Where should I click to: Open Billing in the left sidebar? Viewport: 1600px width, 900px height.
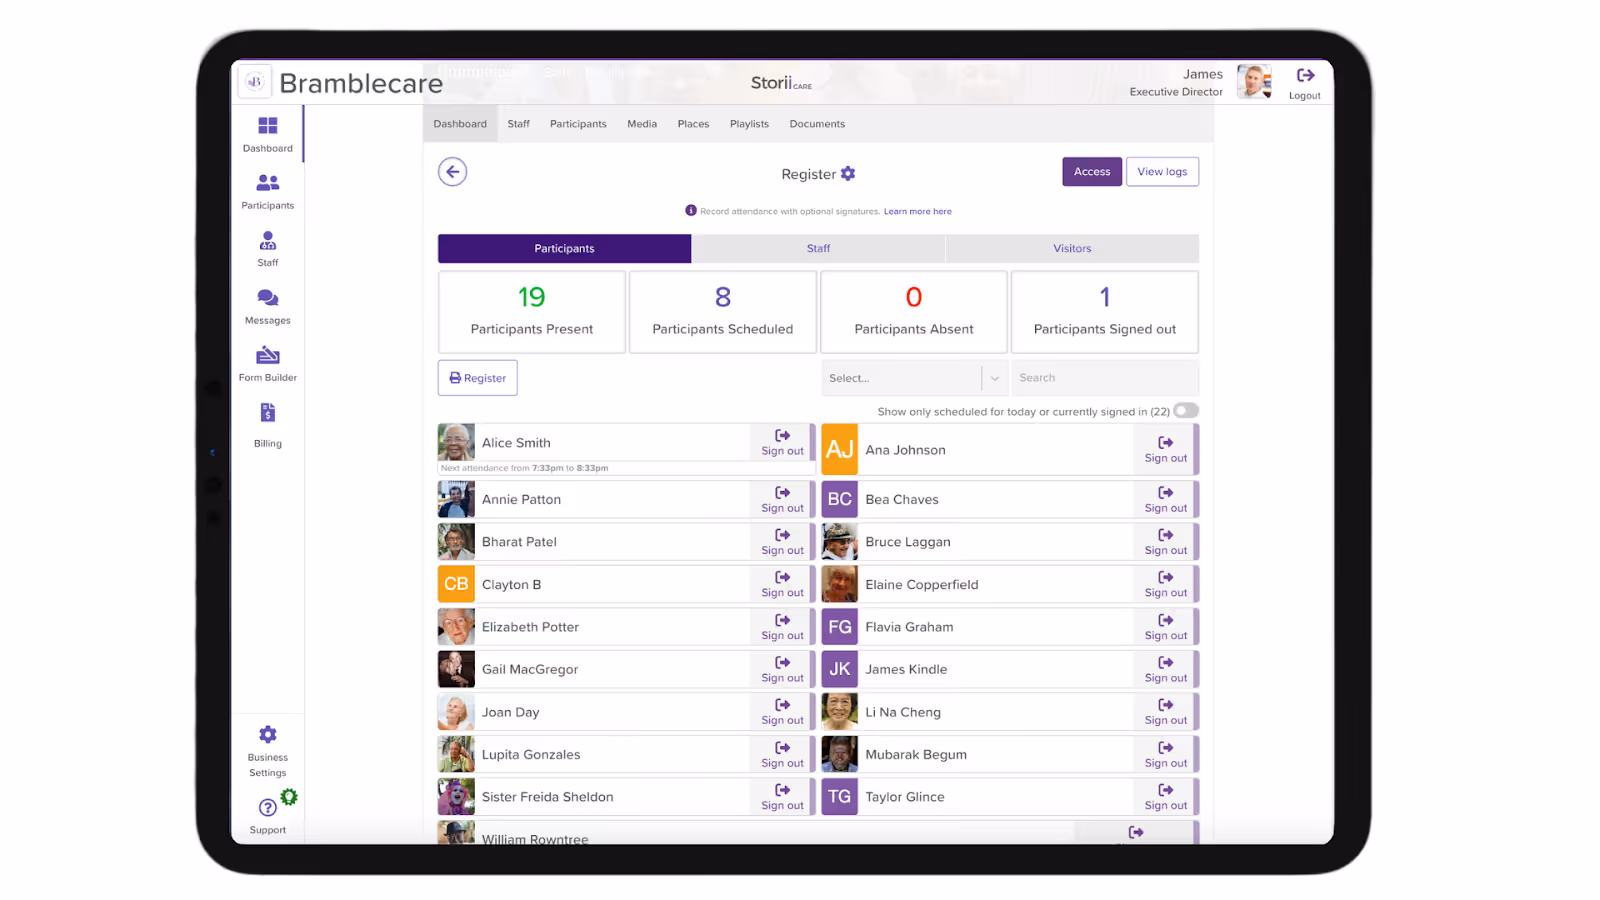[x=267, y=425]
